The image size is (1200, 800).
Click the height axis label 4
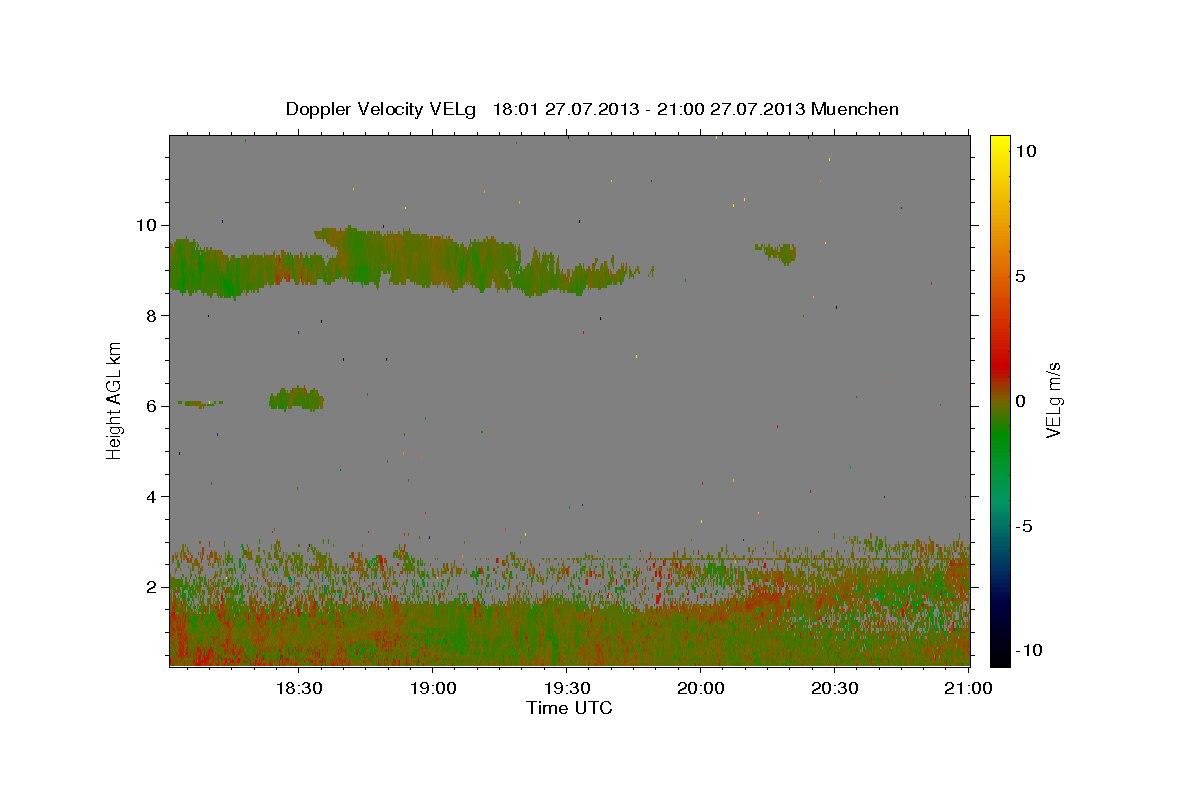149,497
